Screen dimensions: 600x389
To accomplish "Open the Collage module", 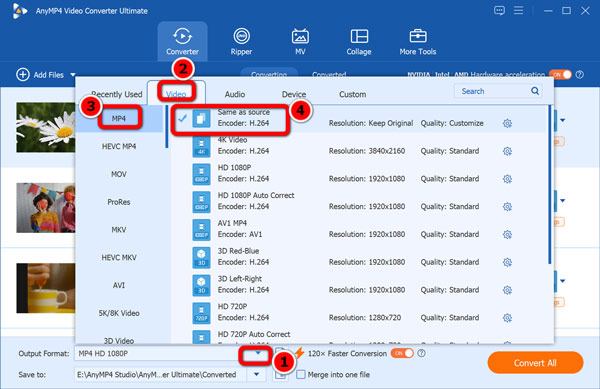I will pos(359,41).
